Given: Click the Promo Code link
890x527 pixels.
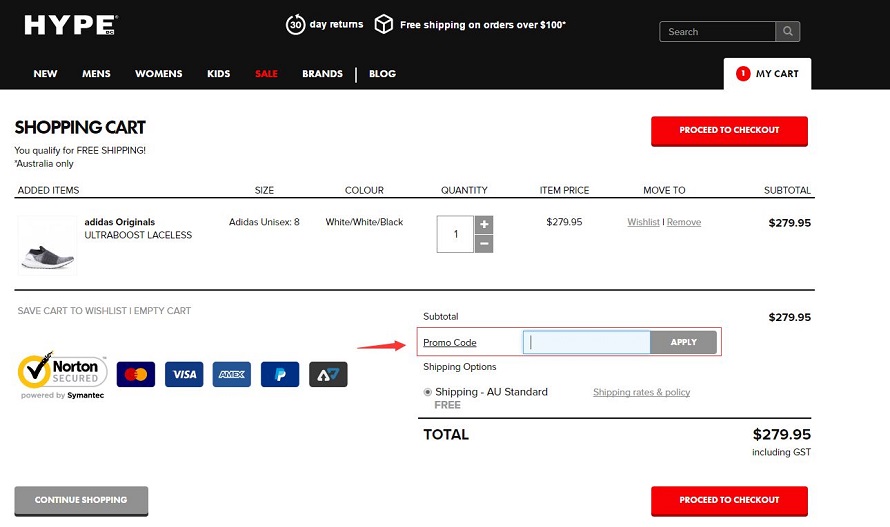Looking at the screenshot, I should [450, 342].
